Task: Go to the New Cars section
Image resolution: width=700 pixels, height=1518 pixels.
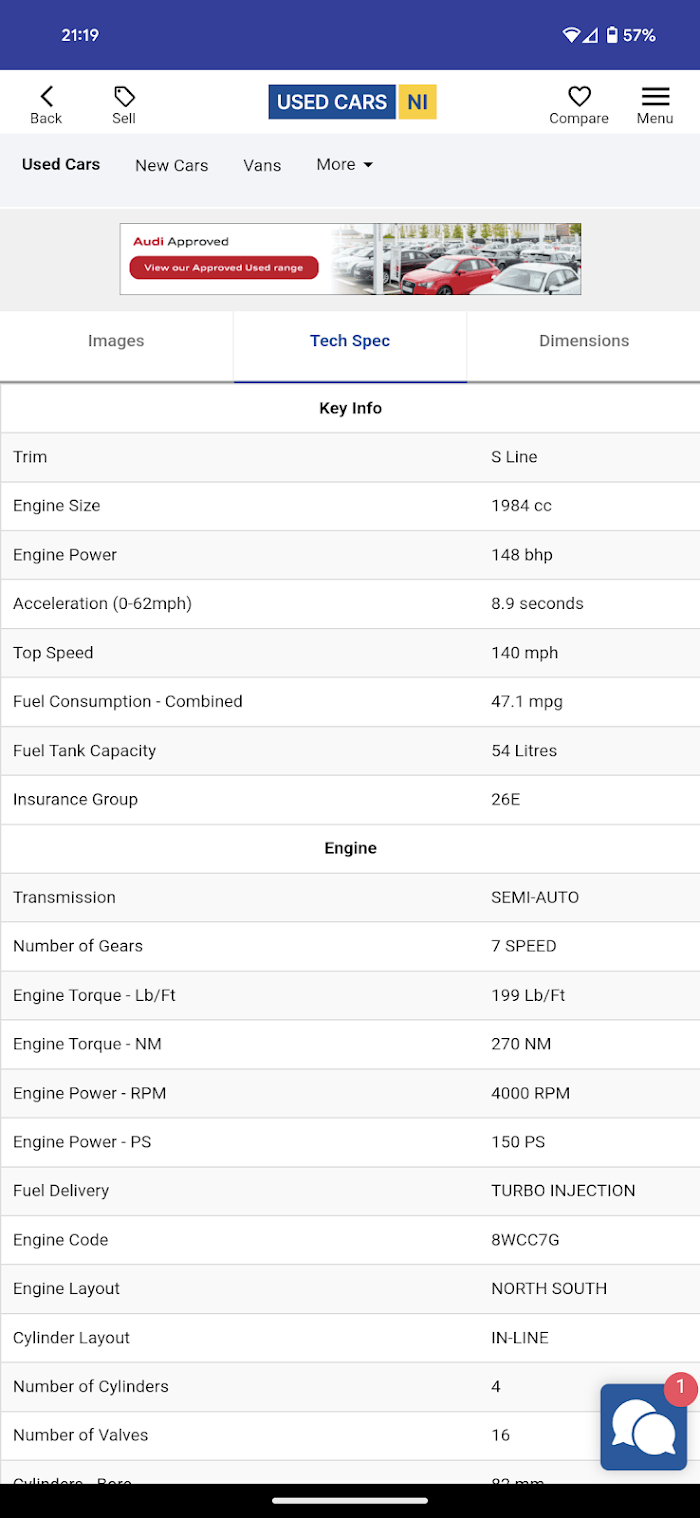Action: click(172, 165)
